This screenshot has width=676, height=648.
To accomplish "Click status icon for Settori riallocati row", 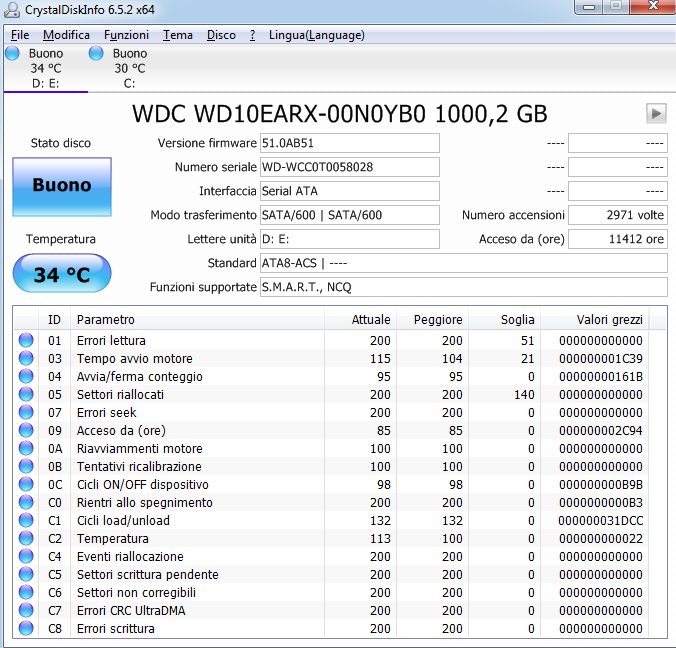I will click(x=25, y=395).
